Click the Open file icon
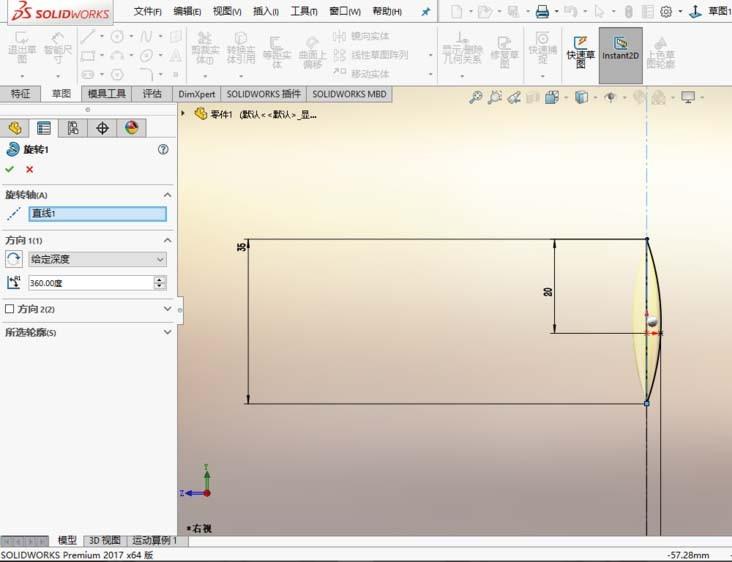Screen dimensions: 732x562 pos(485,11)
